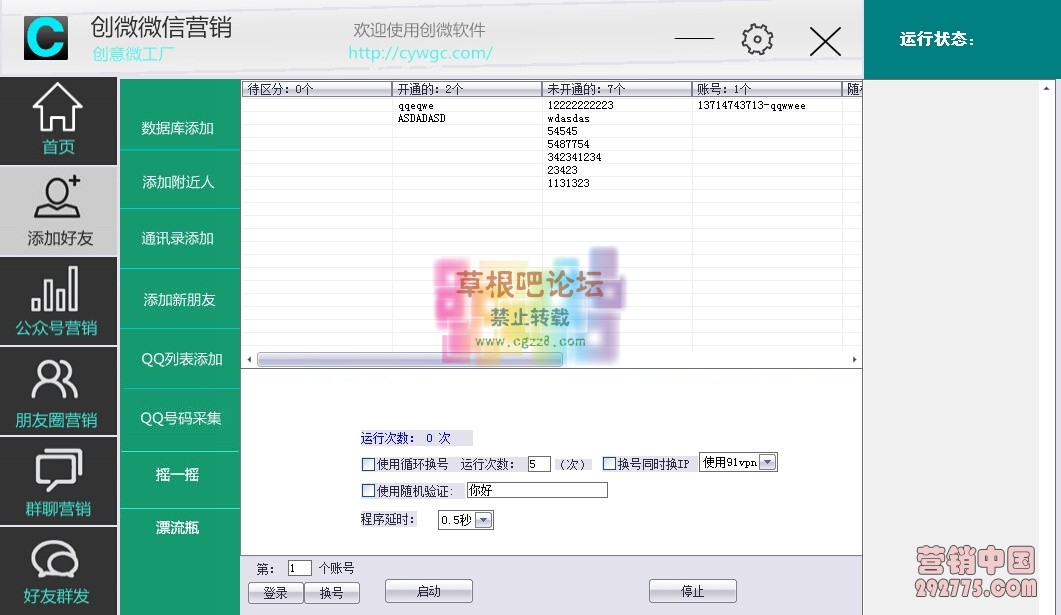Open 公众号营销 from the sidebar
The height and width of the screenshot is (615, 1061).
[x=58, y=300]
